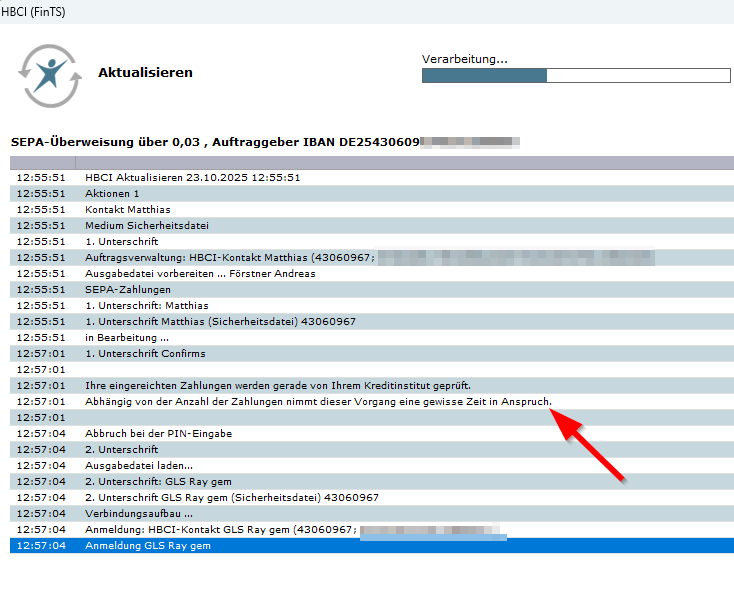Select the 'Verbindungsaufbau ...' log row
The height and width of the screenshot is (591, 734).
(139, 513)
